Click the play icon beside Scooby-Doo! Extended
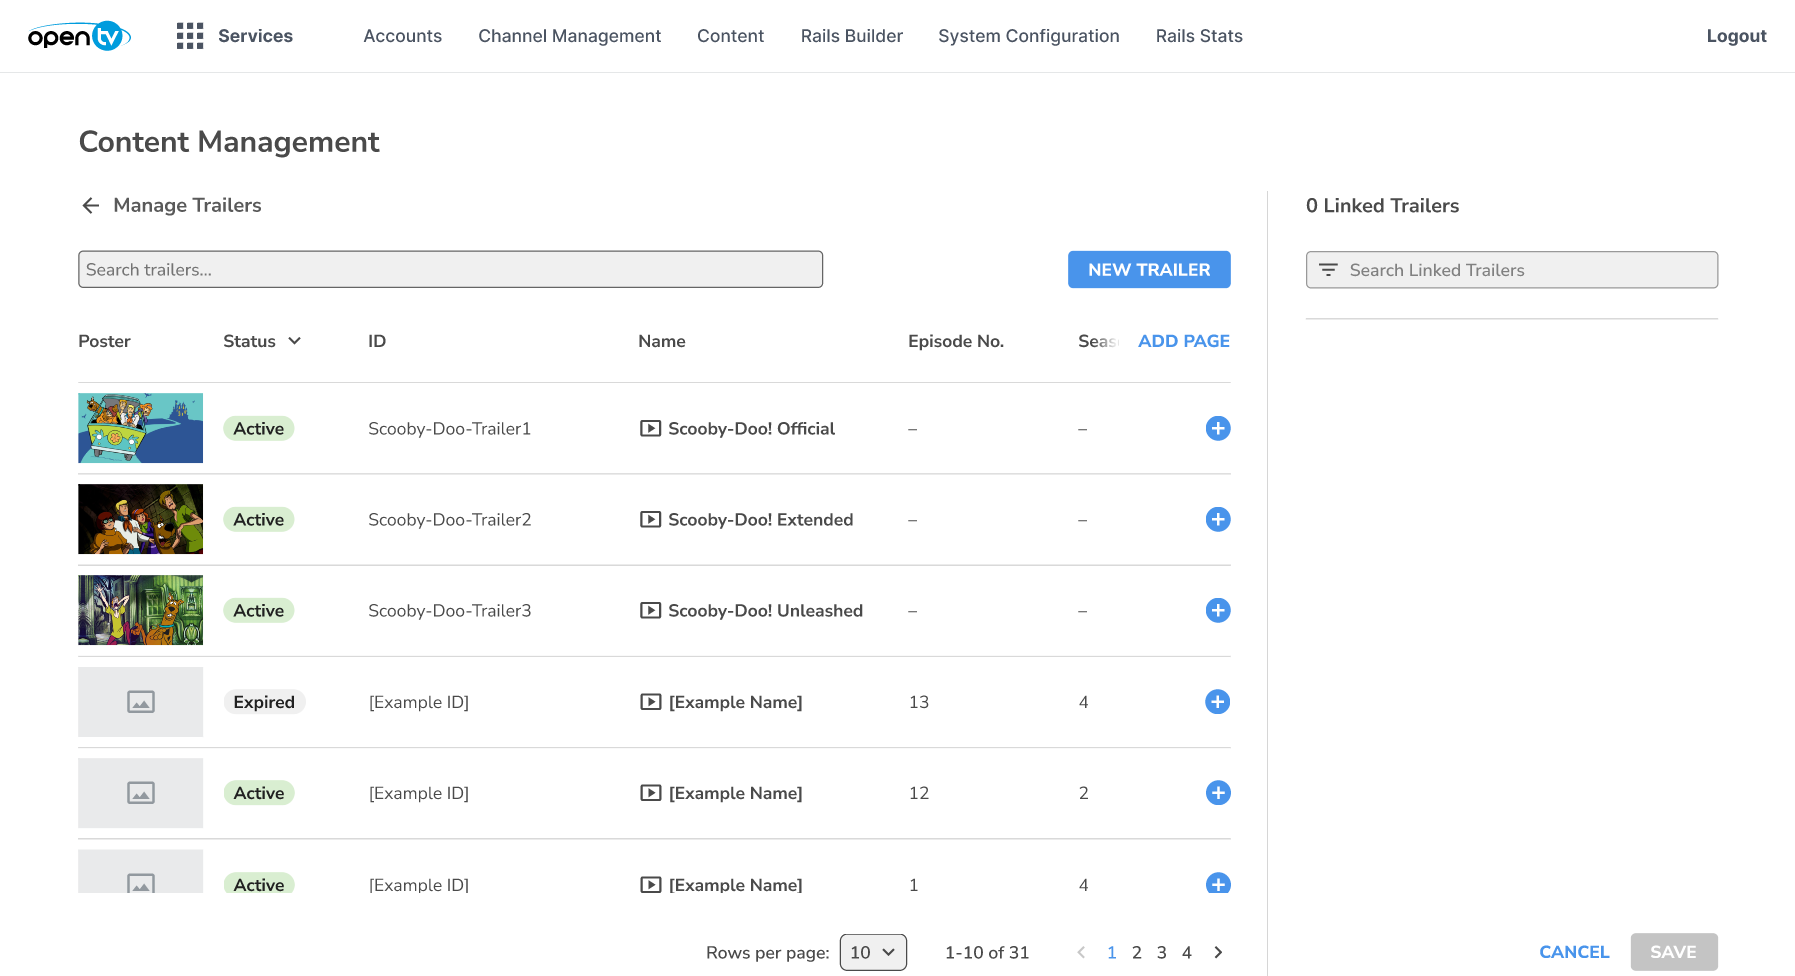 [x=651, y=519]
